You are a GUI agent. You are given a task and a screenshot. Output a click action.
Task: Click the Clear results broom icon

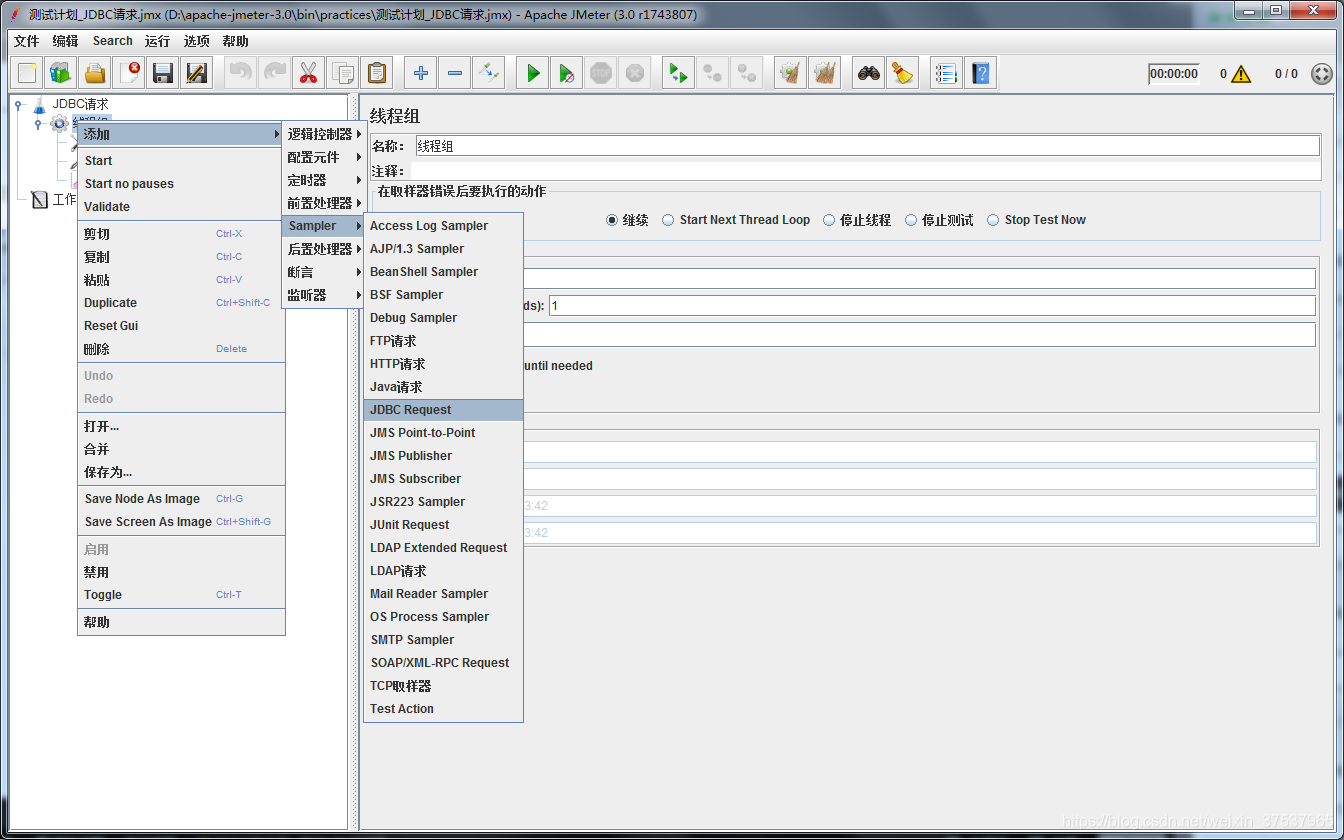(x=791, y=73)
